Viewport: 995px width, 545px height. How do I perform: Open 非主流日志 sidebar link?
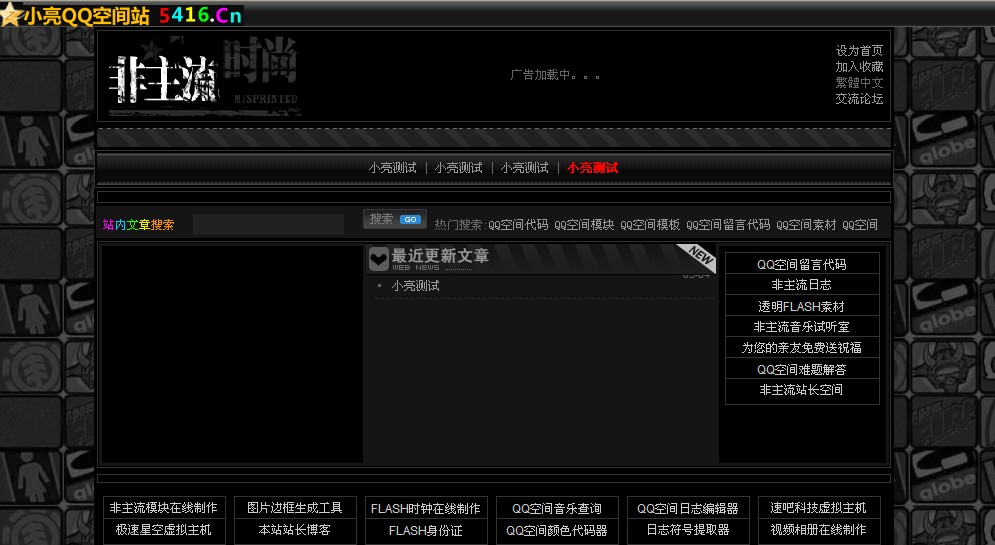coord(801,285)
